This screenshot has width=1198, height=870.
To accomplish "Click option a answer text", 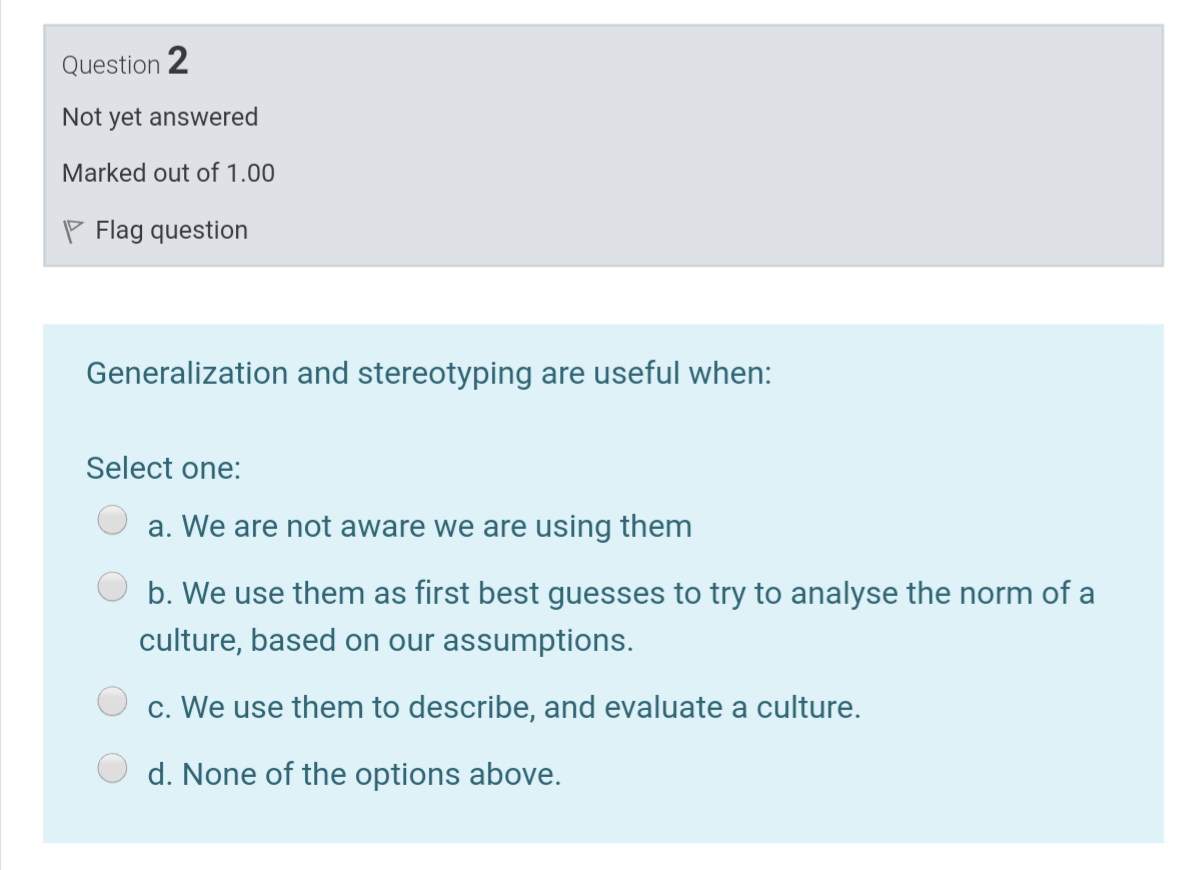I will tap(420, 526).
